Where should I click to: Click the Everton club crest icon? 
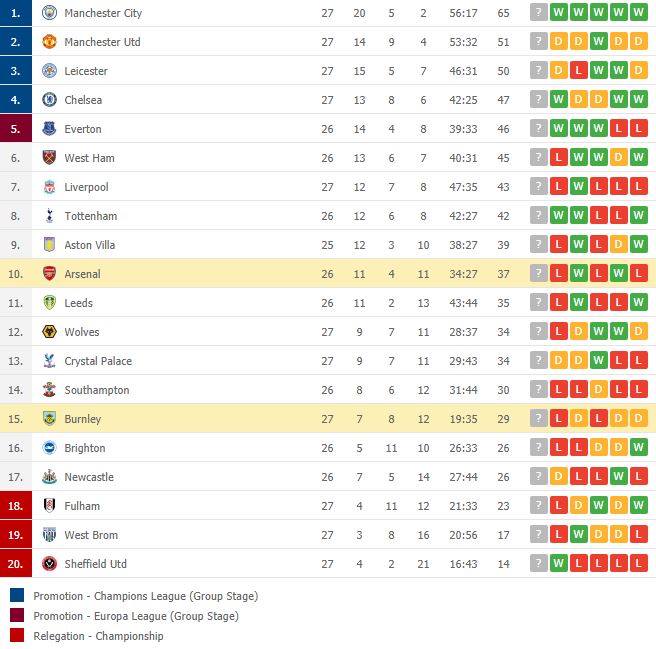(49, 129)
